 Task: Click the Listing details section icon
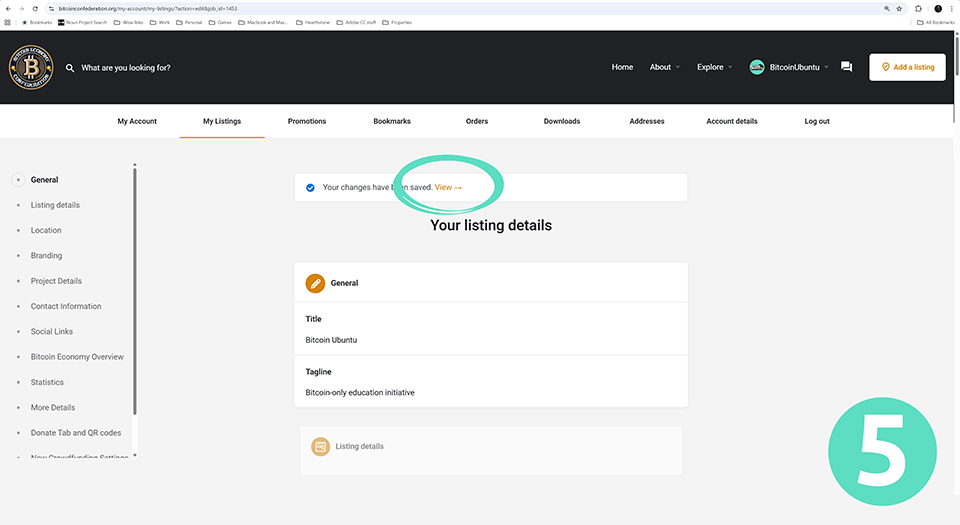pos(320,447)
